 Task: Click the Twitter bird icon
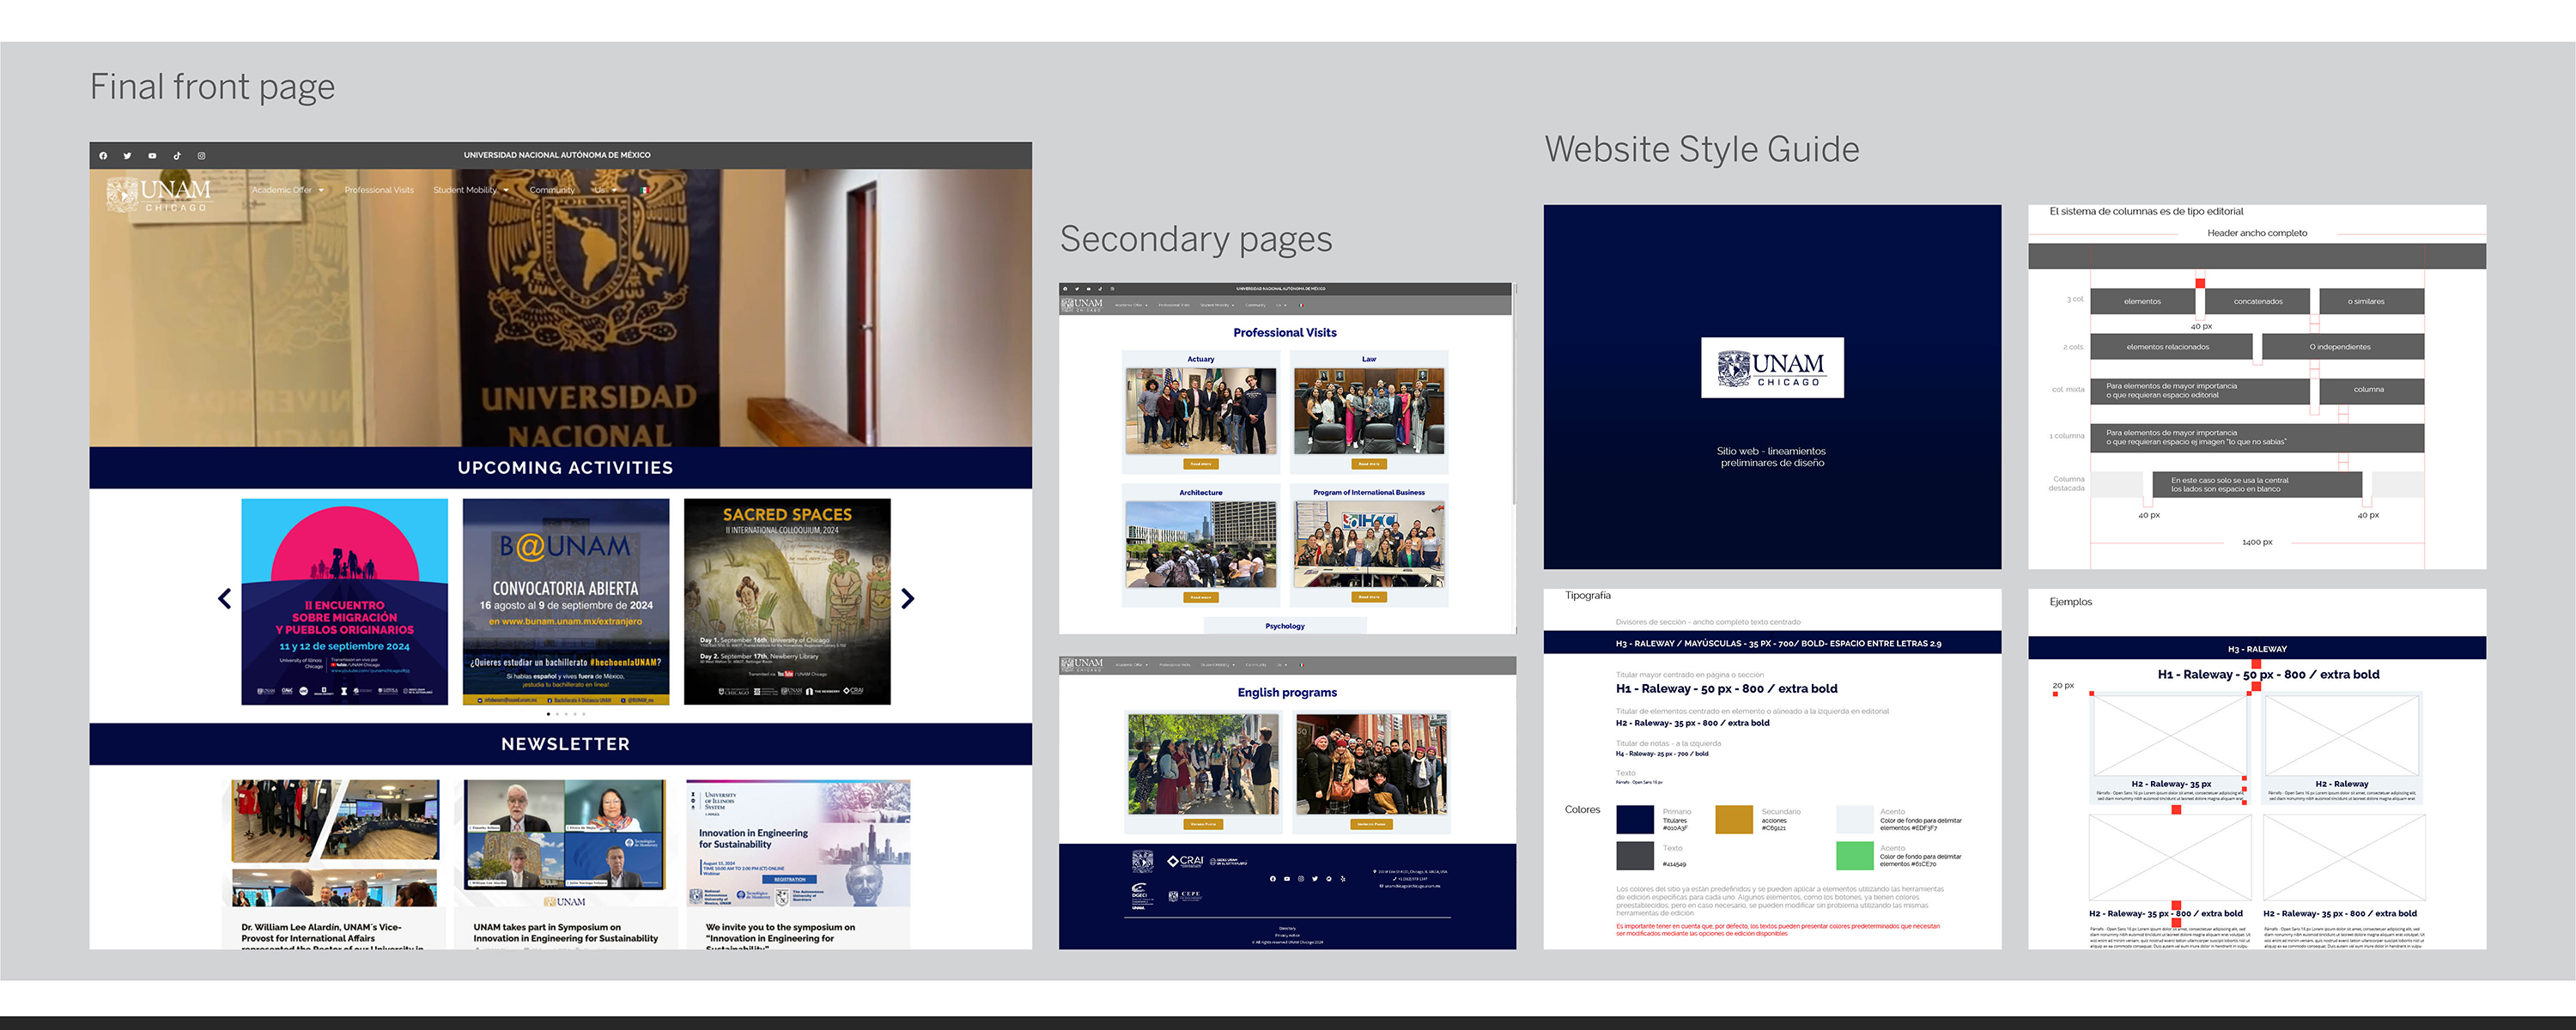click(127, 156)
